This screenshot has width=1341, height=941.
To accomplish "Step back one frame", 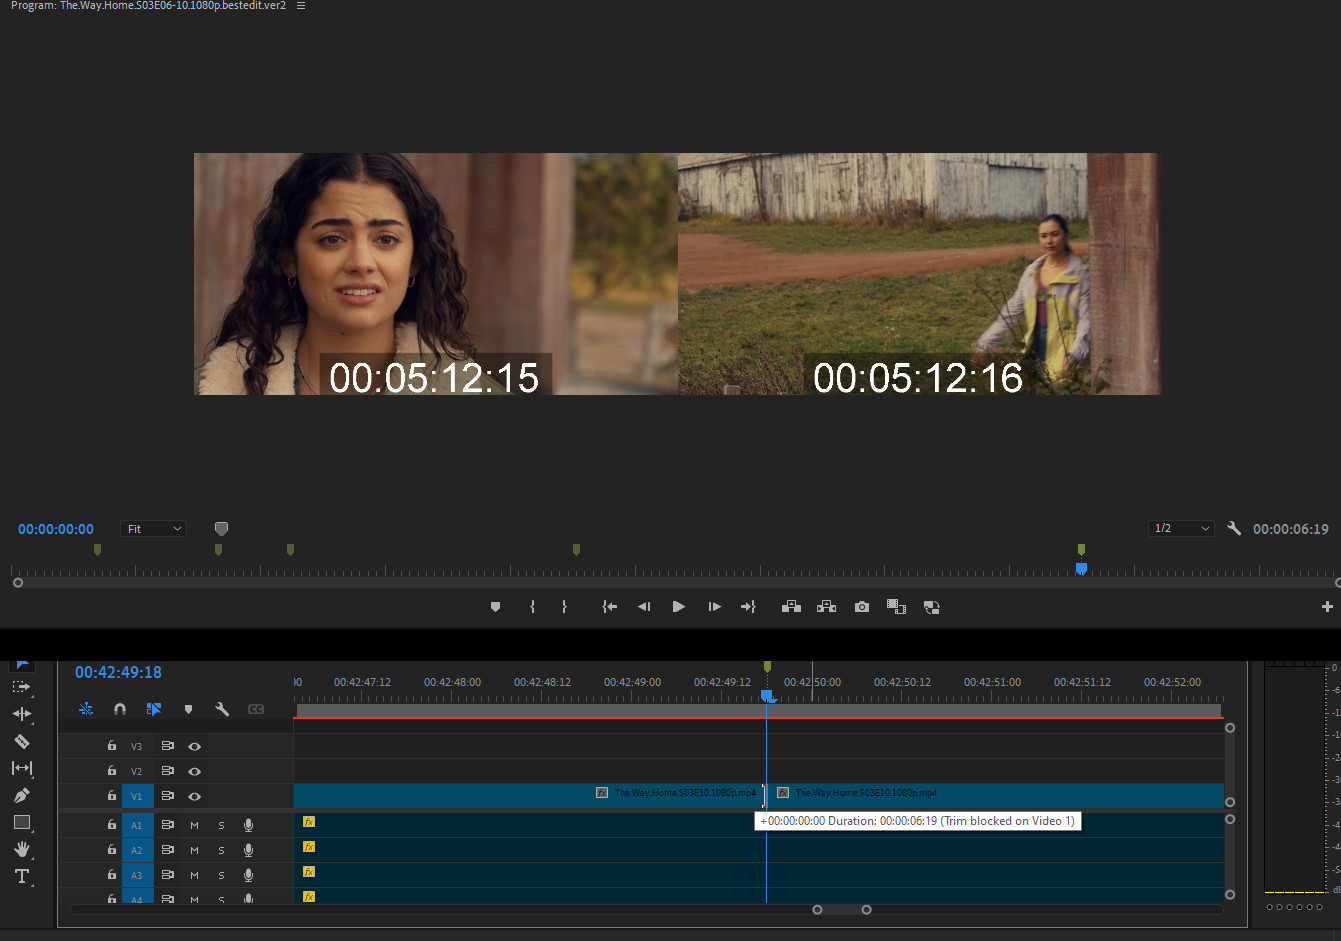I will [644, 607].
